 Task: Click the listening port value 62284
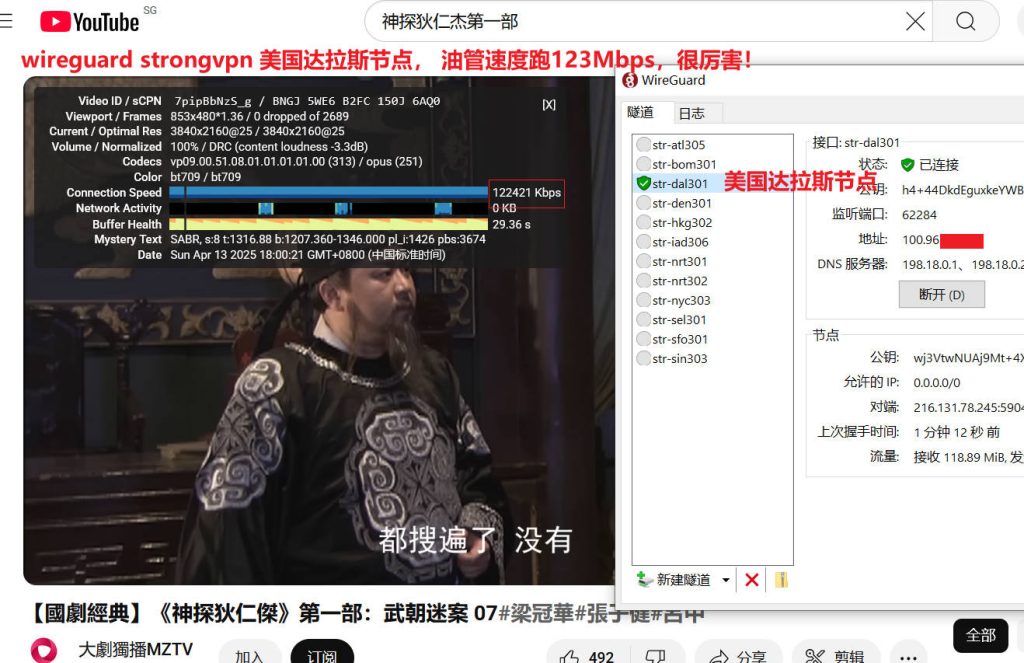919,215
